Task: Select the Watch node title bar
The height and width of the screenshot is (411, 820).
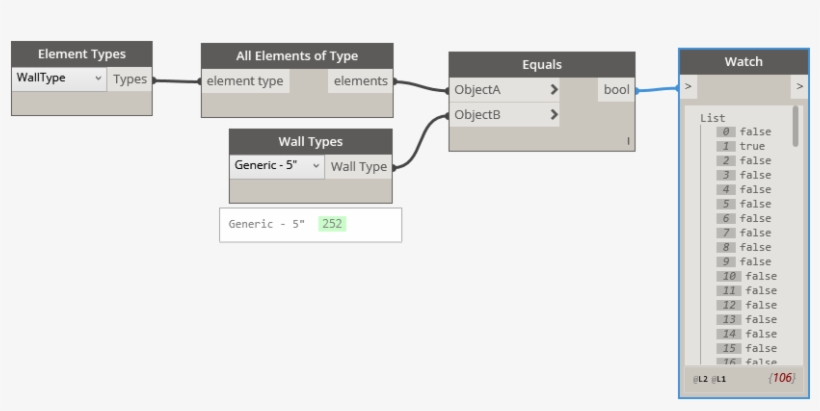Action: (743, 61)
